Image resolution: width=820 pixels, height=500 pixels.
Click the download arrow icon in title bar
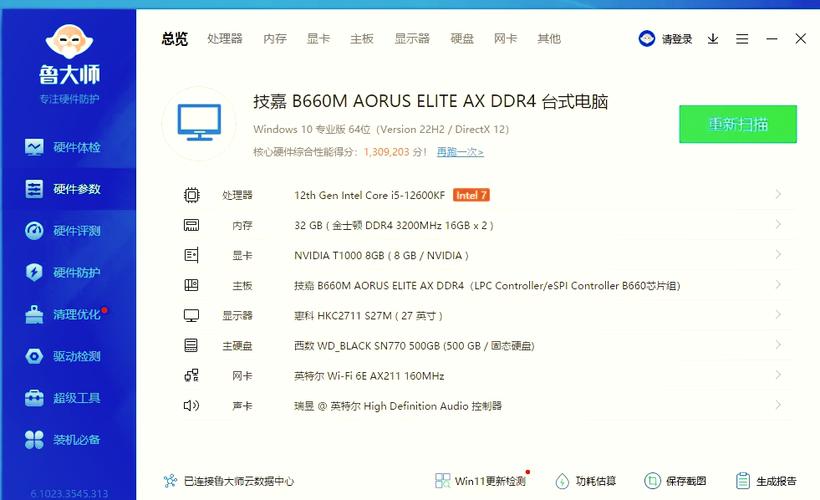coord(713,39)
